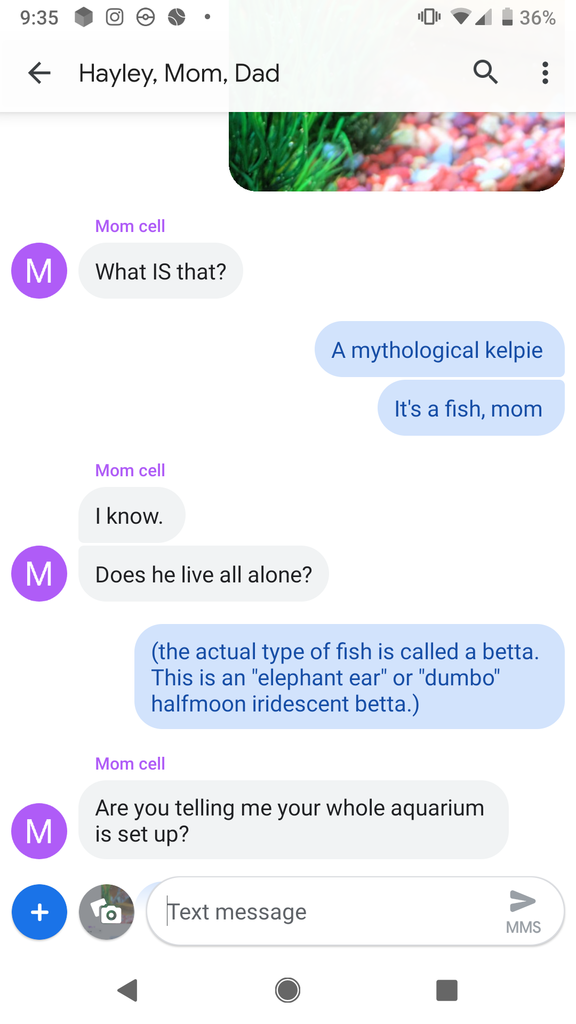Screen dimensions: 576x1024
Task: Select the "I know." message bubble
Action: [x=132, y=515]
